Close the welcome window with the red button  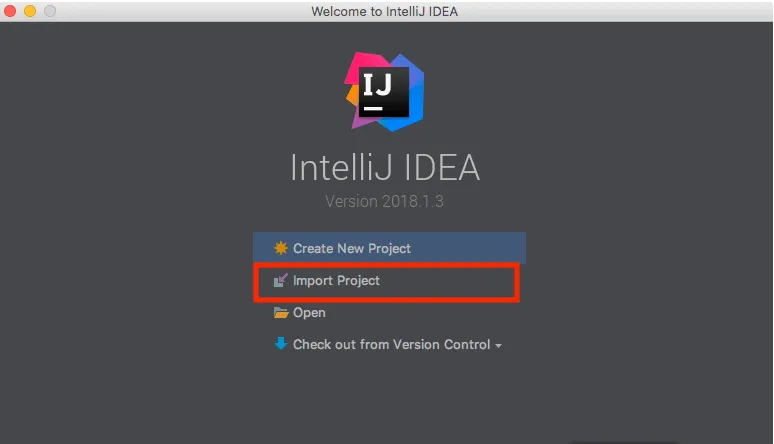point(10,11)
